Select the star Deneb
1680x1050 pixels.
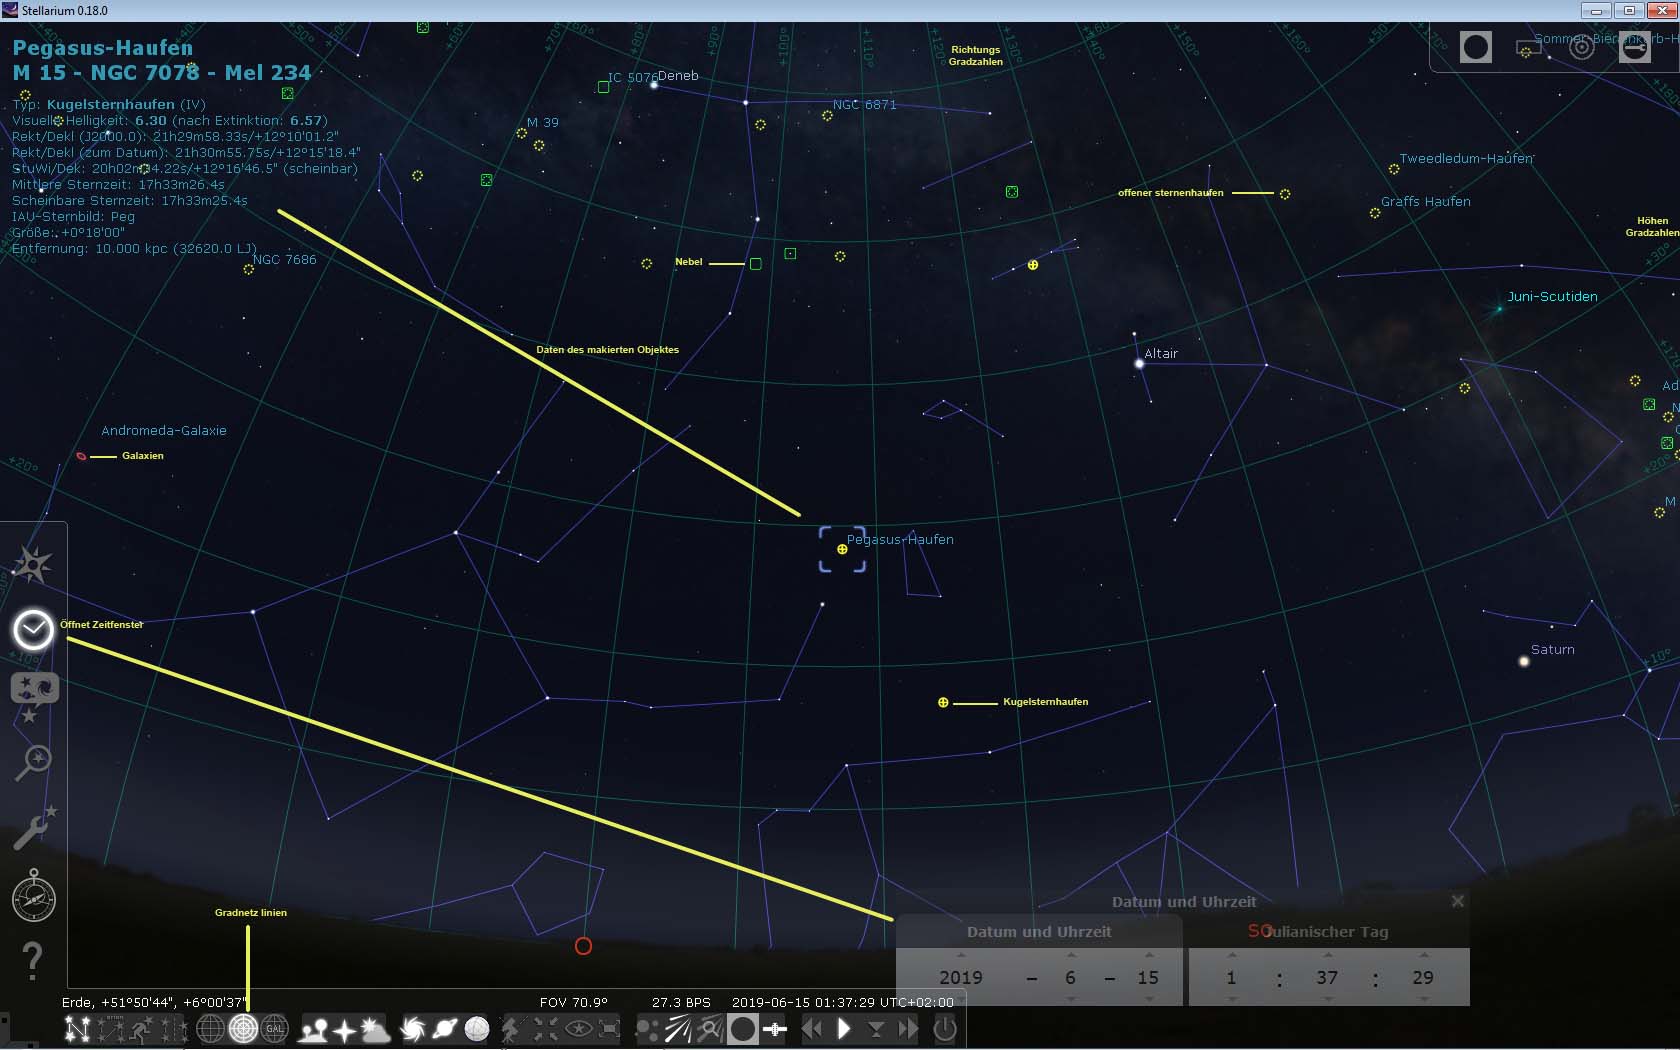654,85
